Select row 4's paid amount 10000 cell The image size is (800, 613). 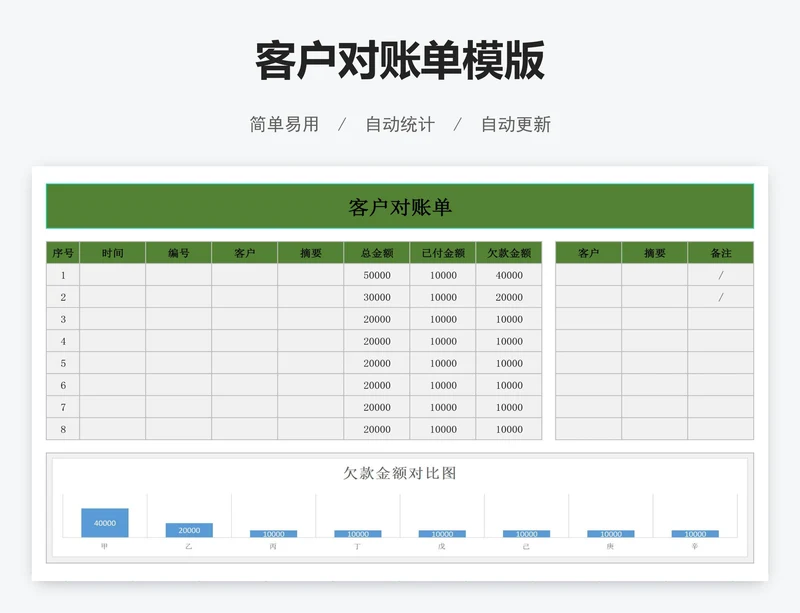coord(443,340)
